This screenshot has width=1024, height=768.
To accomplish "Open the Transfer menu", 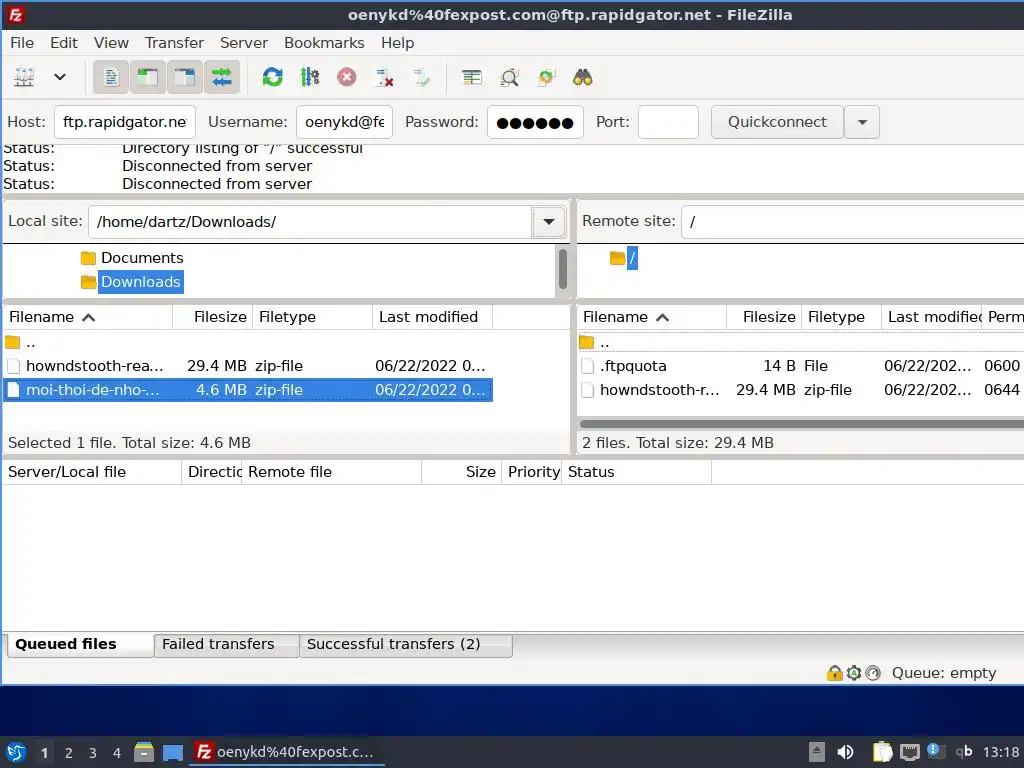I will [x=174, y=43].
